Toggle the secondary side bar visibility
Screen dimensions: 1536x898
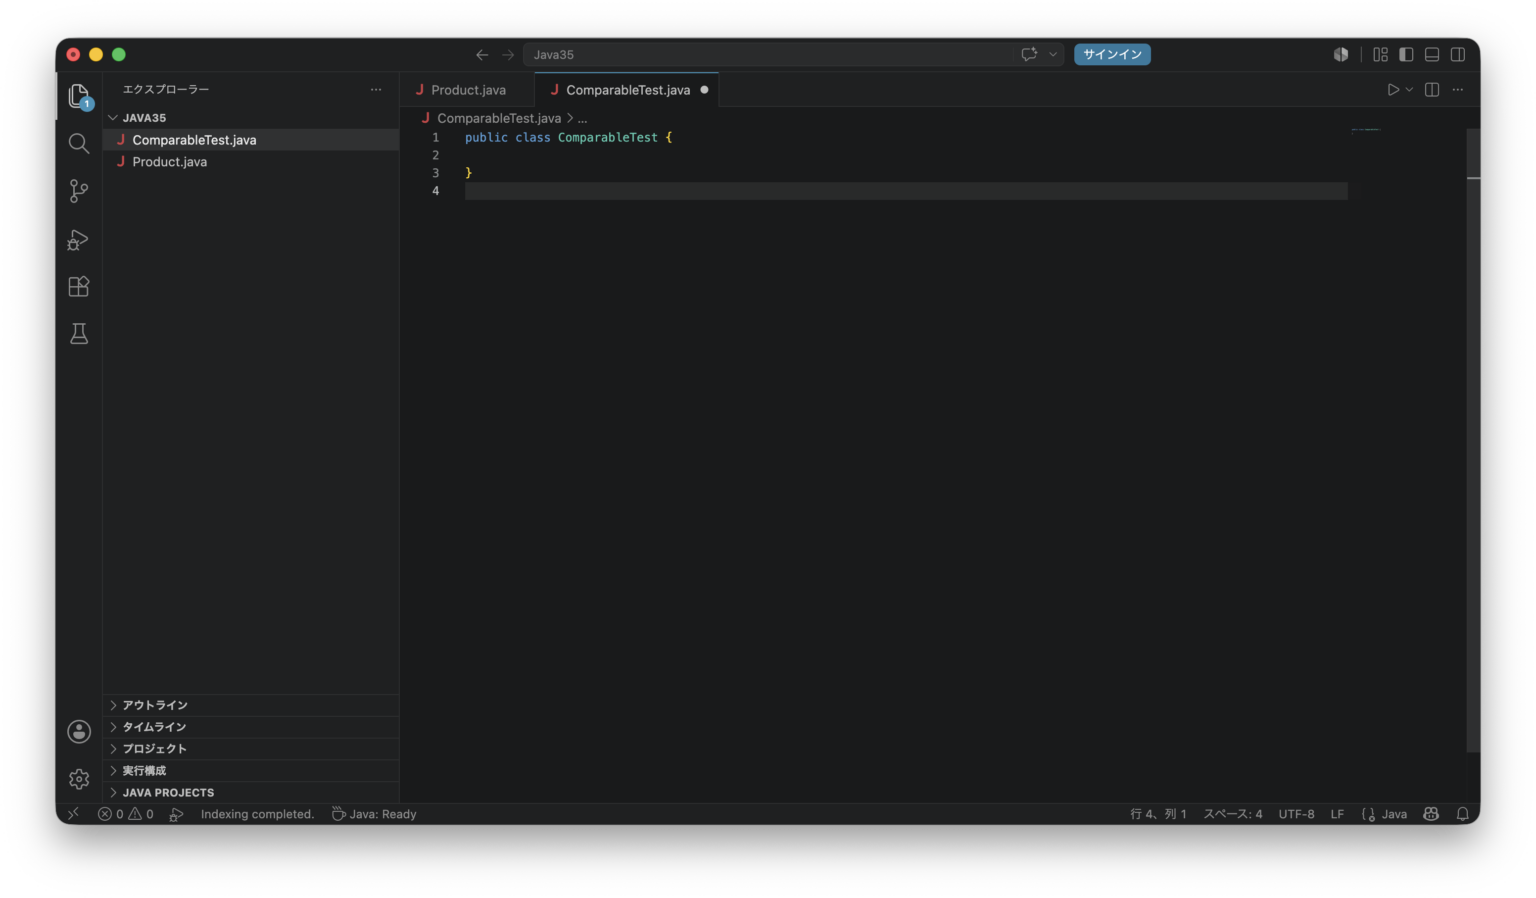(1458, 55)
